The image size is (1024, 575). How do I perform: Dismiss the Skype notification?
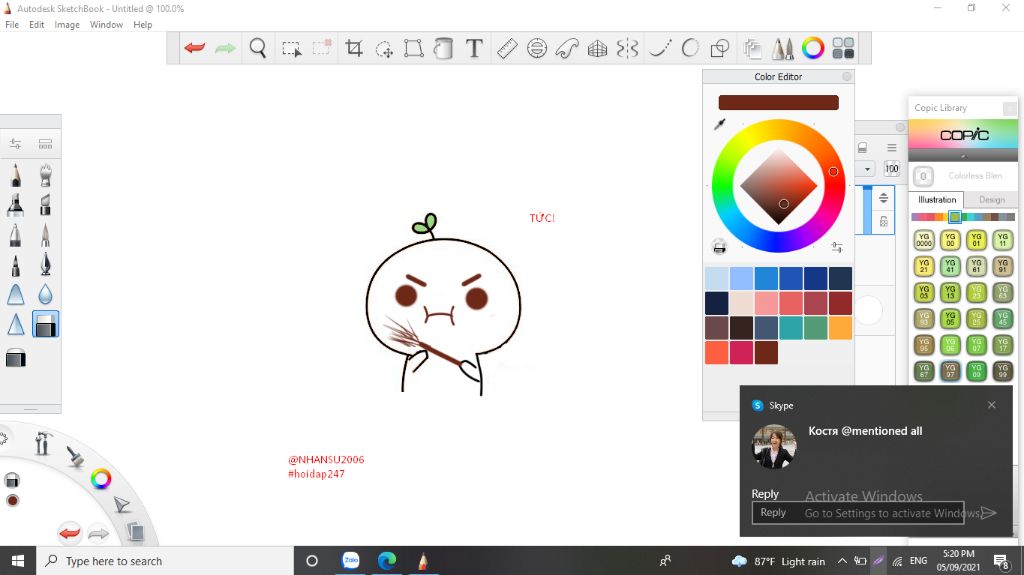point(991,405)
